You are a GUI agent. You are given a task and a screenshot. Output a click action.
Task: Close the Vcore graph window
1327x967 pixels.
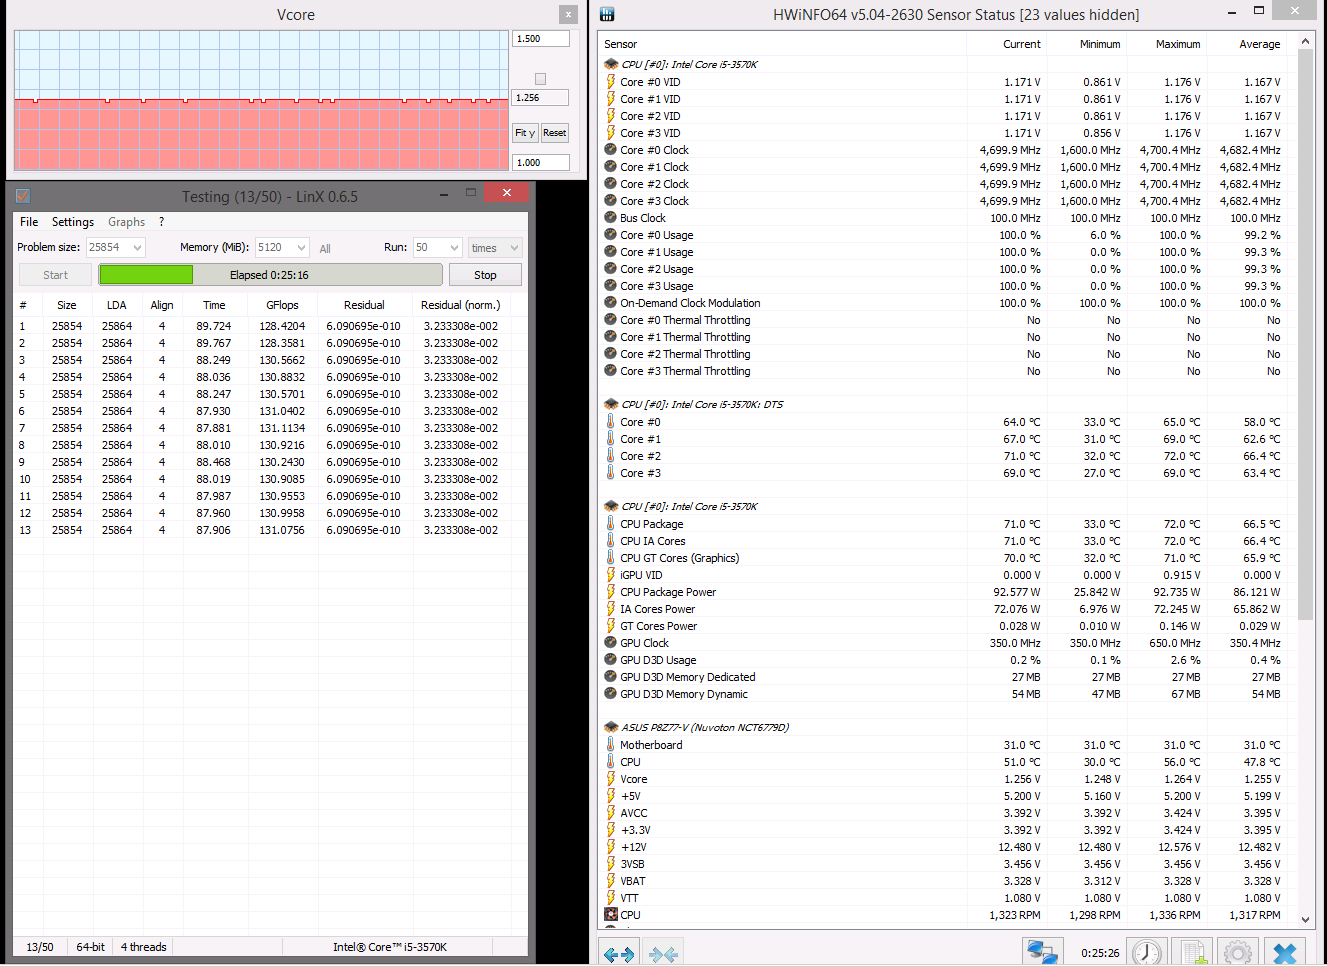(x=568, y=14)
